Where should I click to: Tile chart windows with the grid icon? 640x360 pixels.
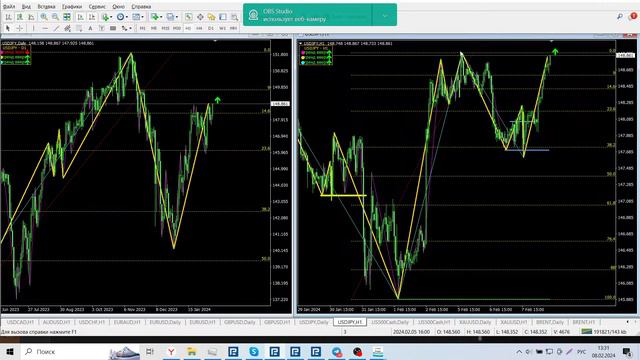pos(67,17)
